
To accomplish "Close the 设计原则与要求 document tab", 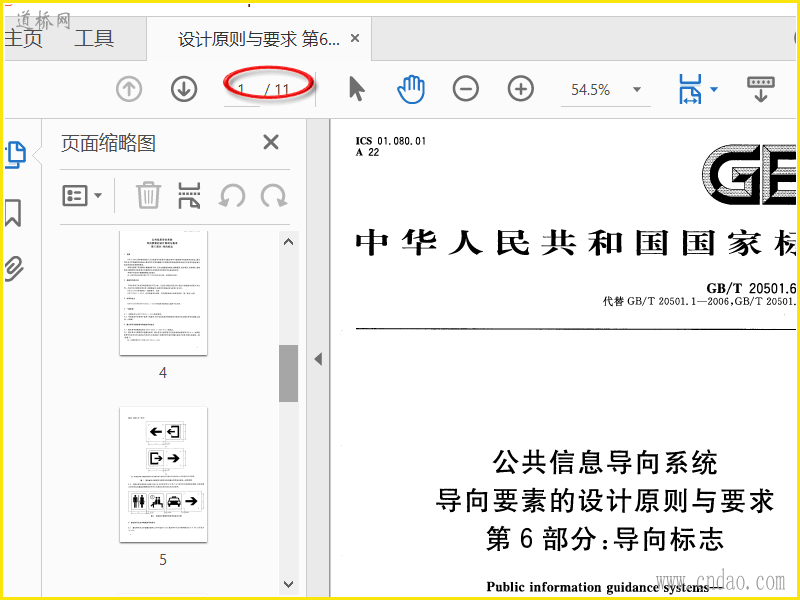I will pos(355,38).
